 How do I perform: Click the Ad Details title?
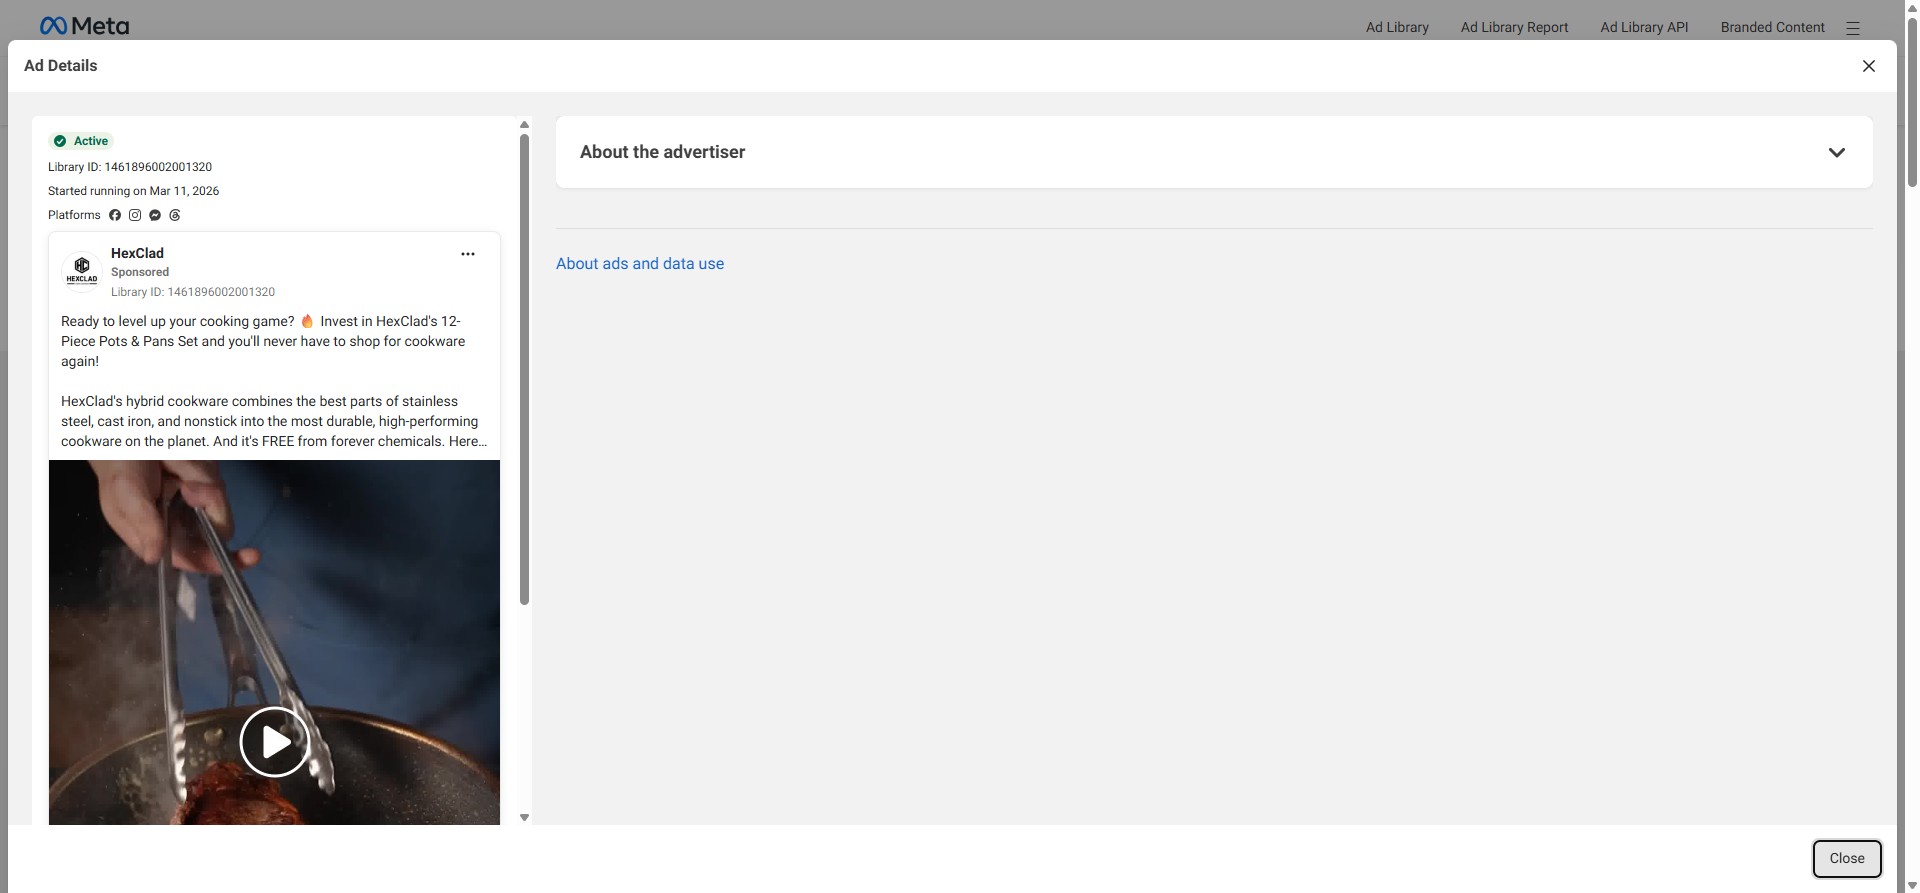pos(61,66)
